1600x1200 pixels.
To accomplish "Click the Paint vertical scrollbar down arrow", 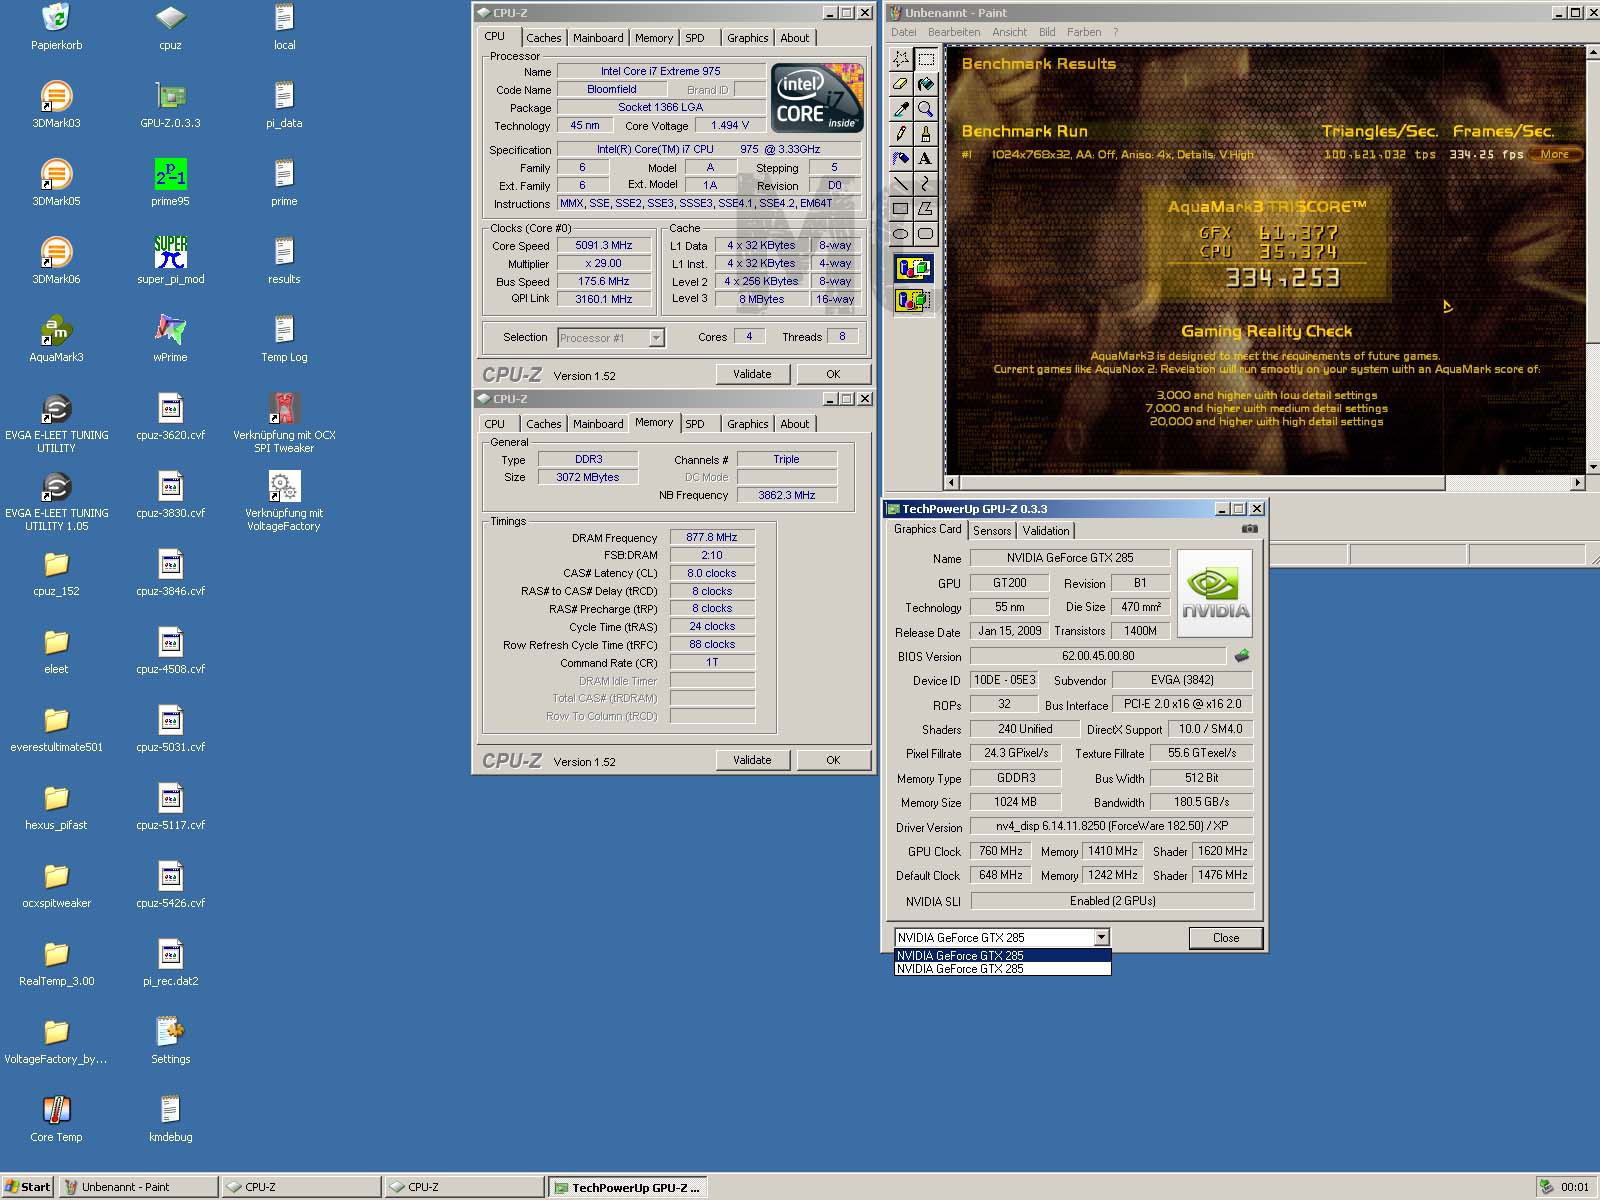I will [1593, 467].
